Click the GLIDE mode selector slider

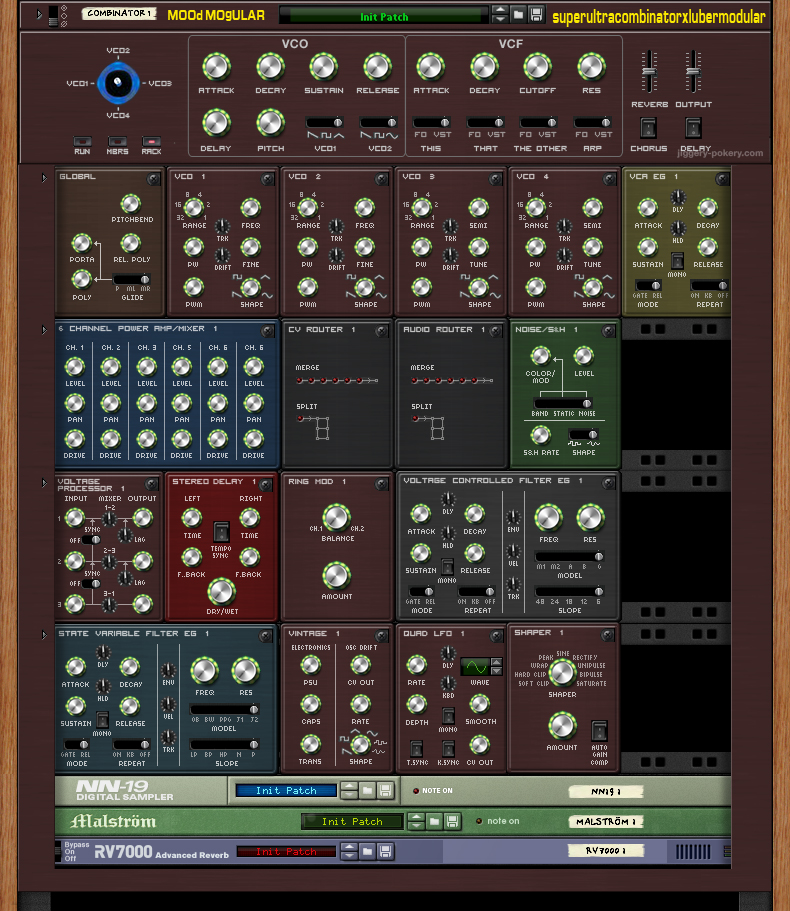(132, 279)
